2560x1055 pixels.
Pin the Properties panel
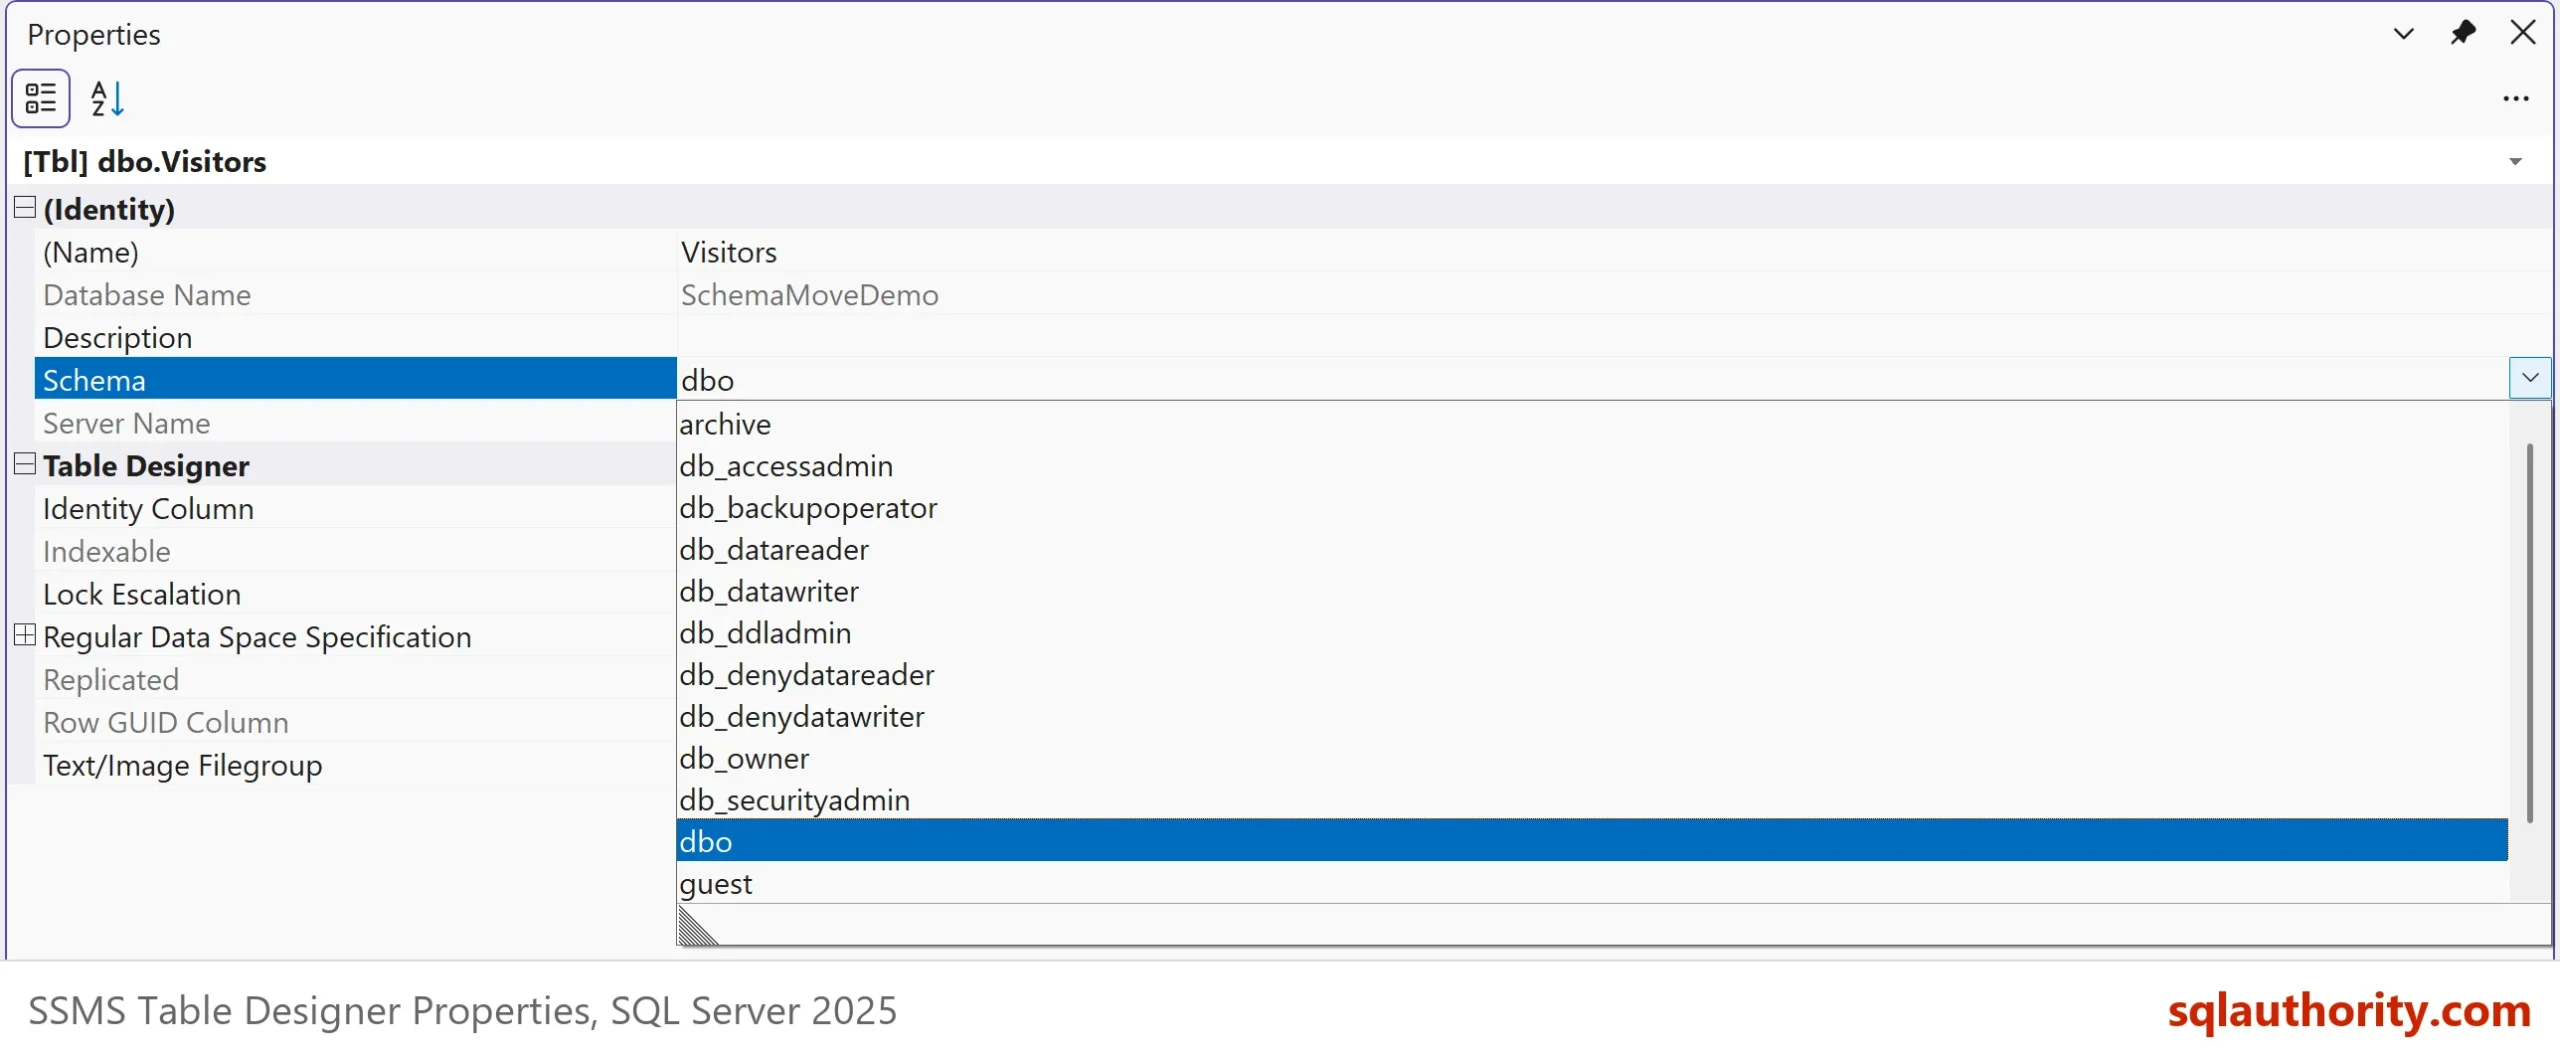[x=2463, y=33]
